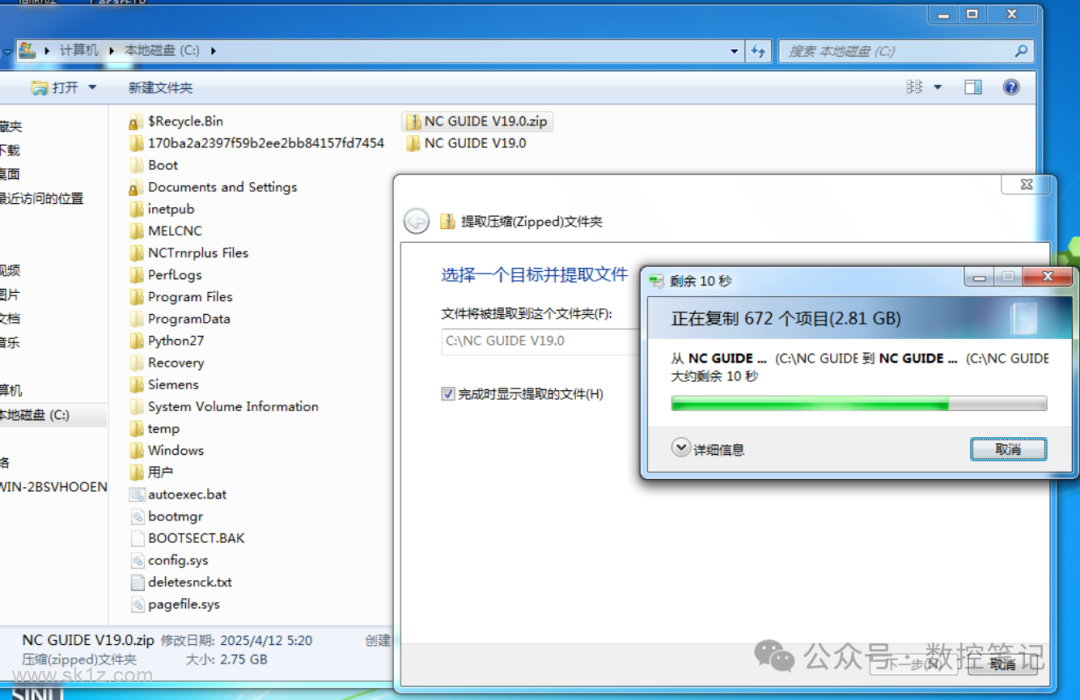Click 取消 in the extraction wizard

tap(1002, 664)
